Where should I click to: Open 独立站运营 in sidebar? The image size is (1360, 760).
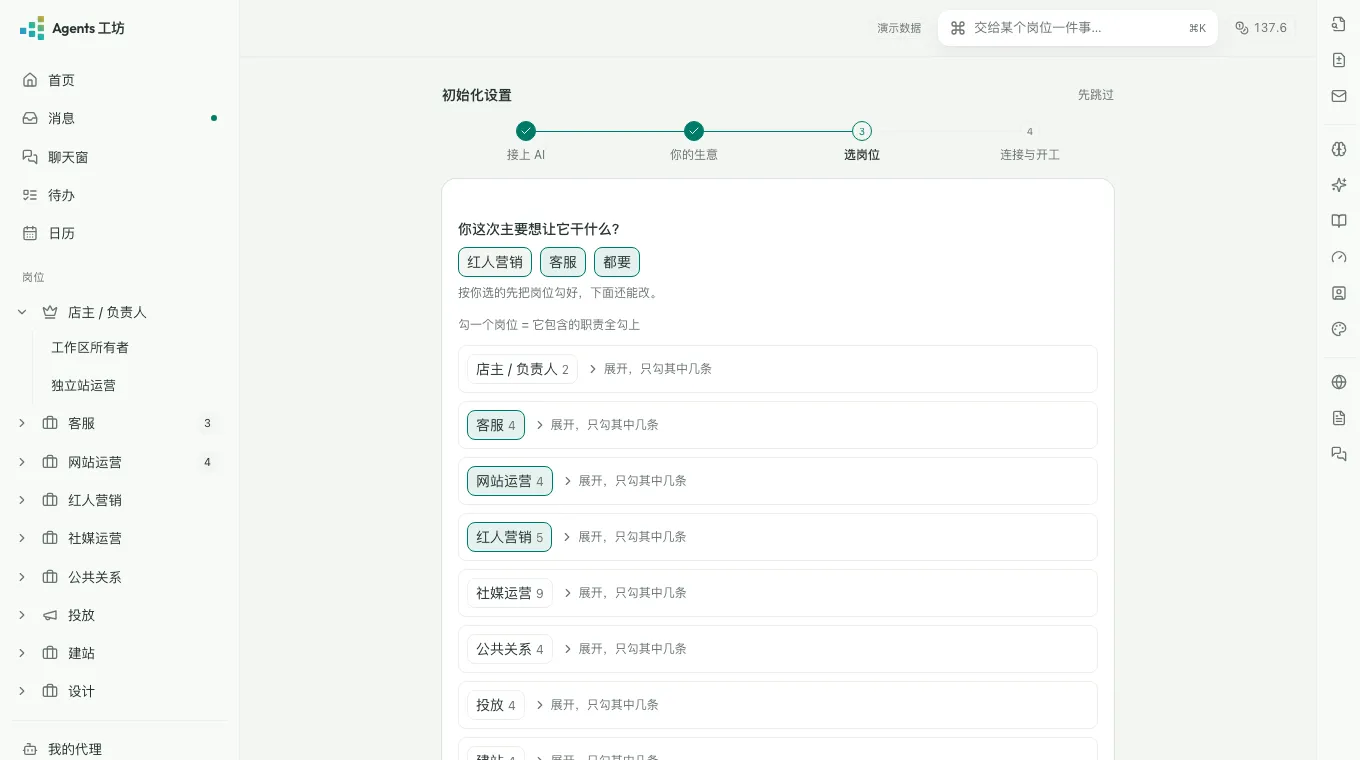[x=84, y=385]
